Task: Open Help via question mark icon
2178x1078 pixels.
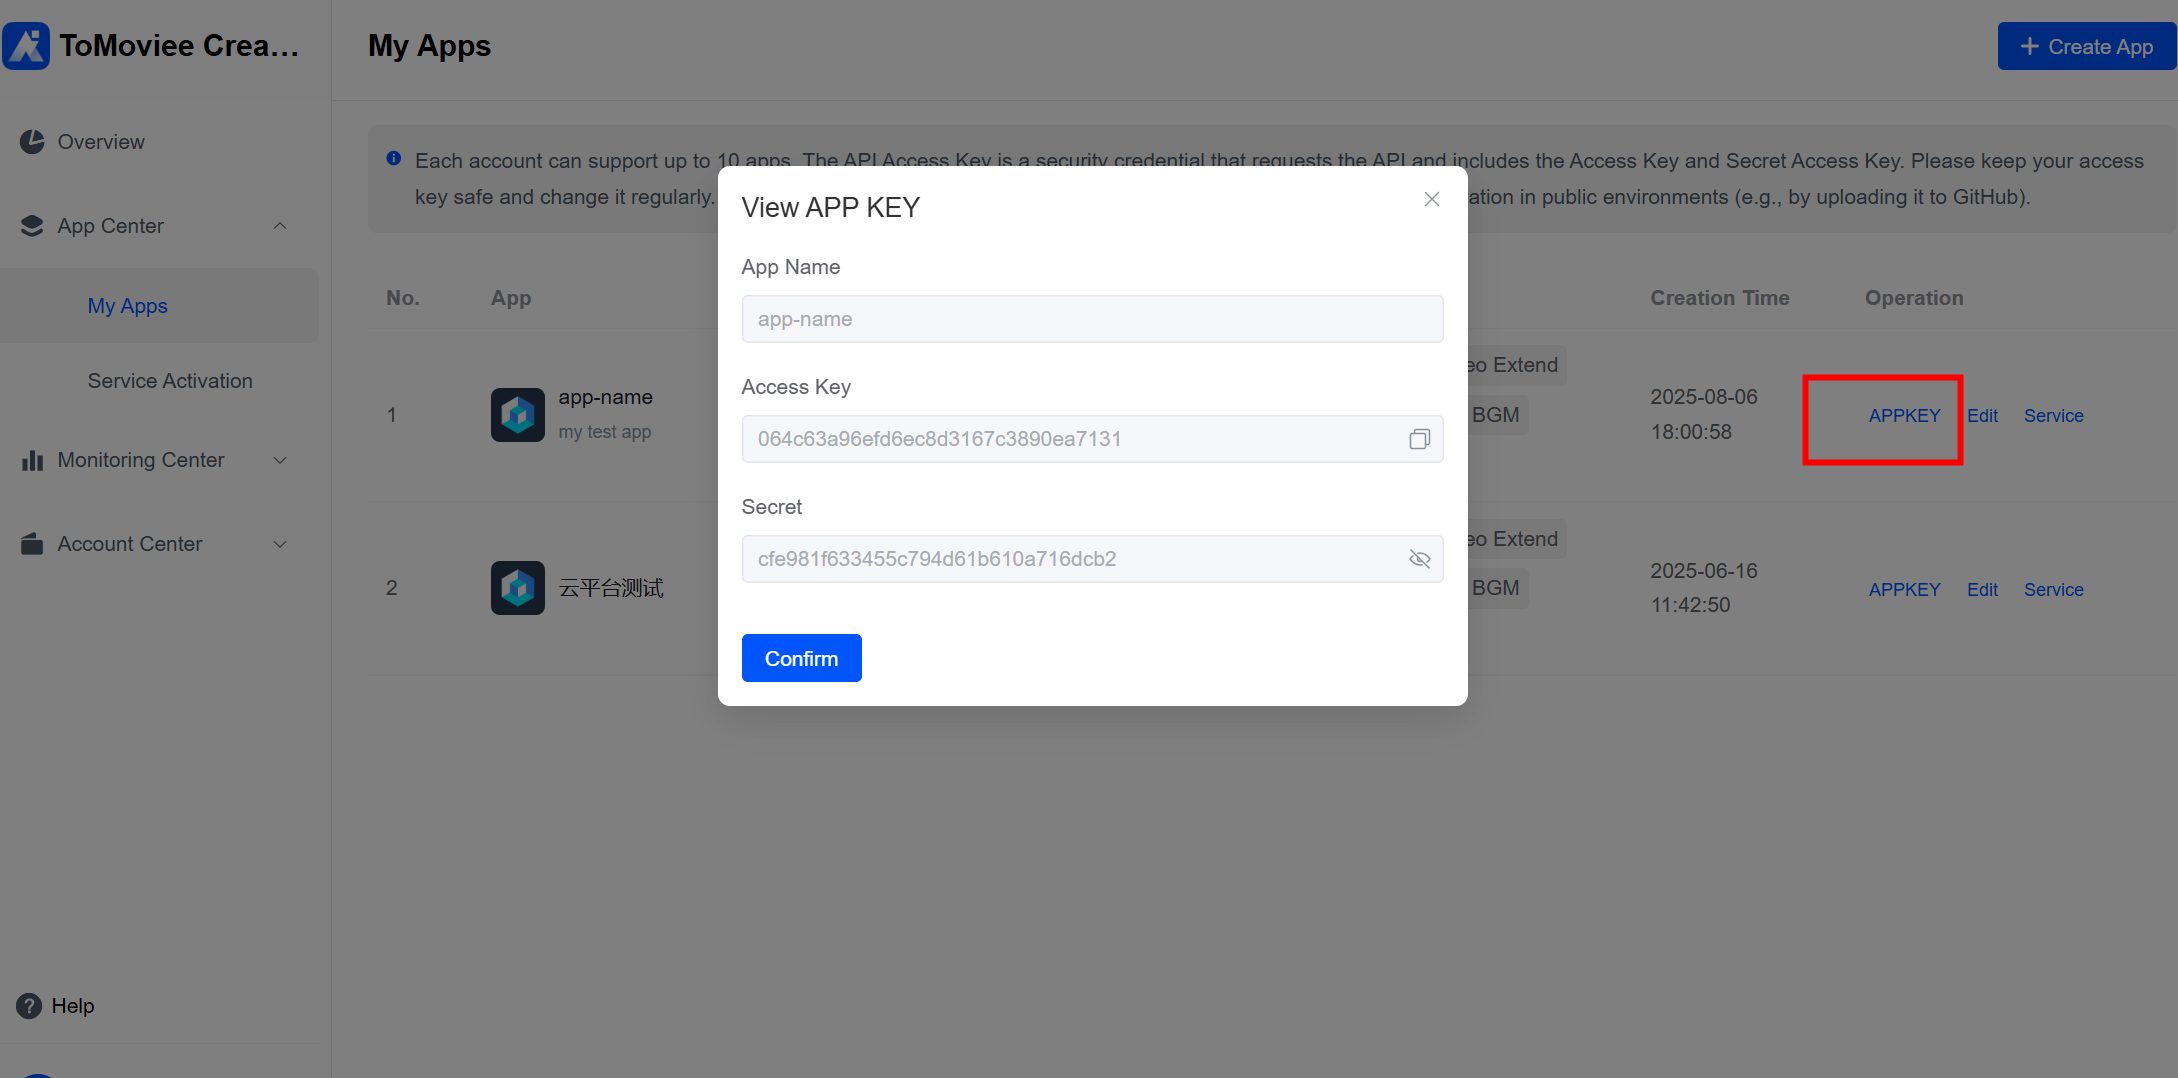Action: [29, 1006]
